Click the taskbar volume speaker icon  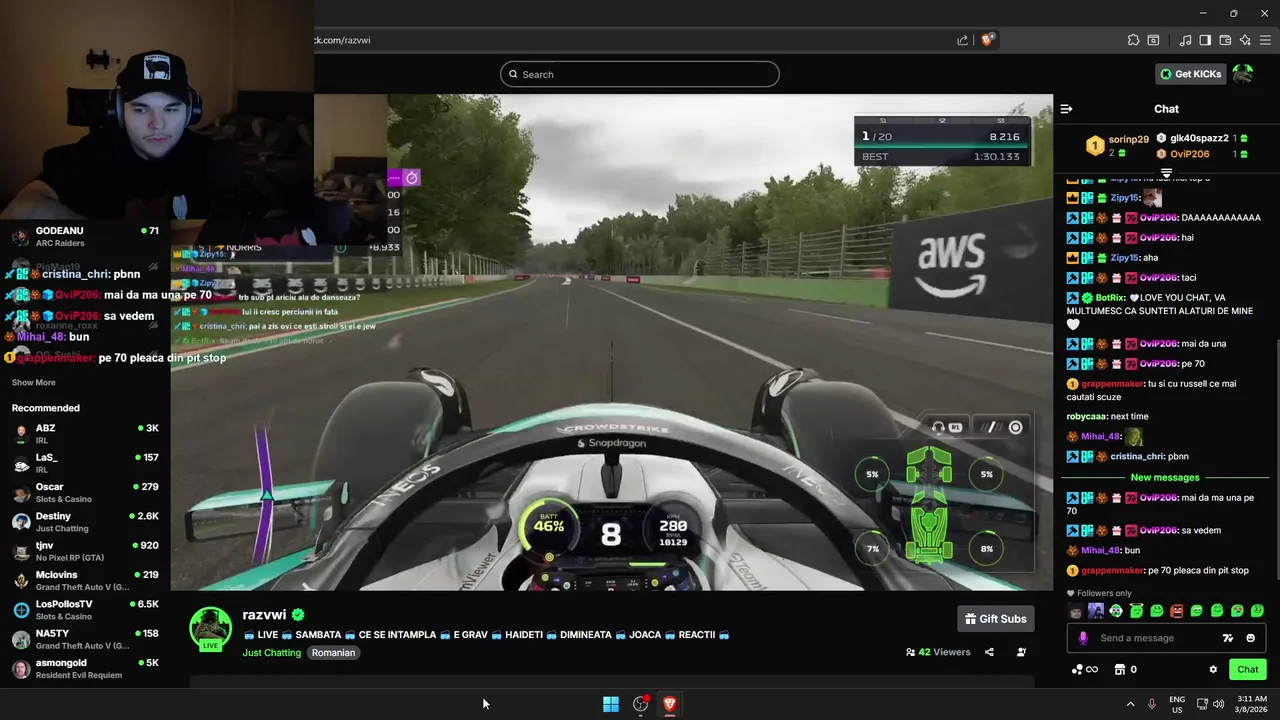tap(1218, 704)
